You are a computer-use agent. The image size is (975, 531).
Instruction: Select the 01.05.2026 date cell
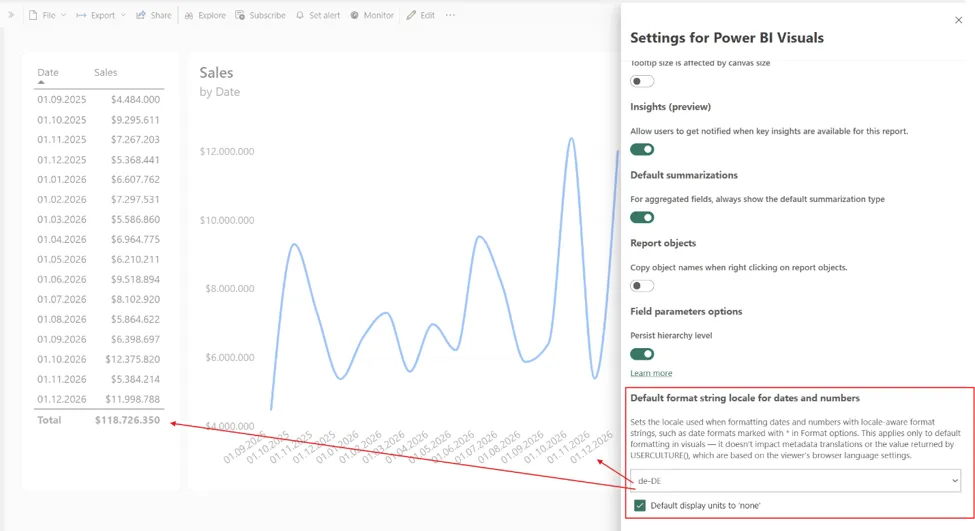(x=62, y=259)
